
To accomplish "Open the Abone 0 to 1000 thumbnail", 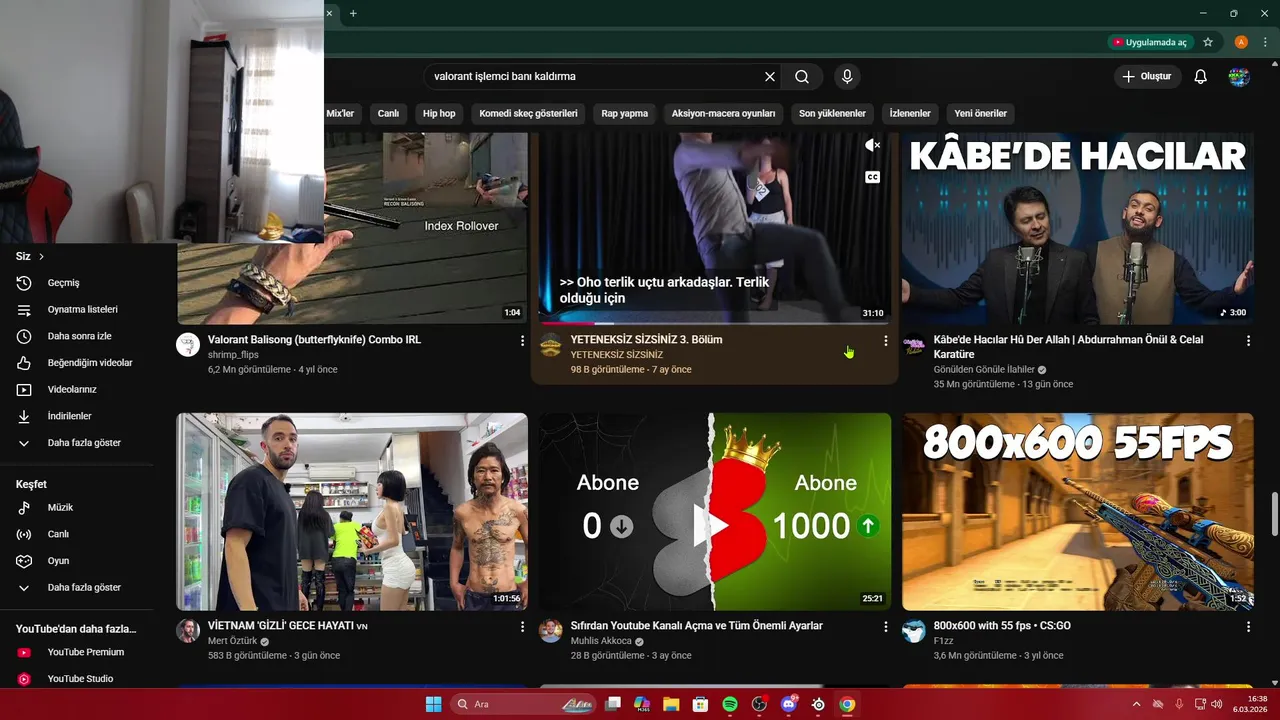I will tap(715, 511).
